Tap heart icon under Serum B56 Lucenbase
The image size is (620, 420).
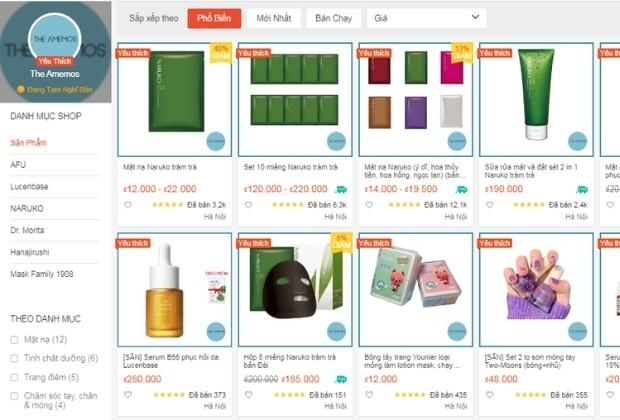(x=128, y=395)
